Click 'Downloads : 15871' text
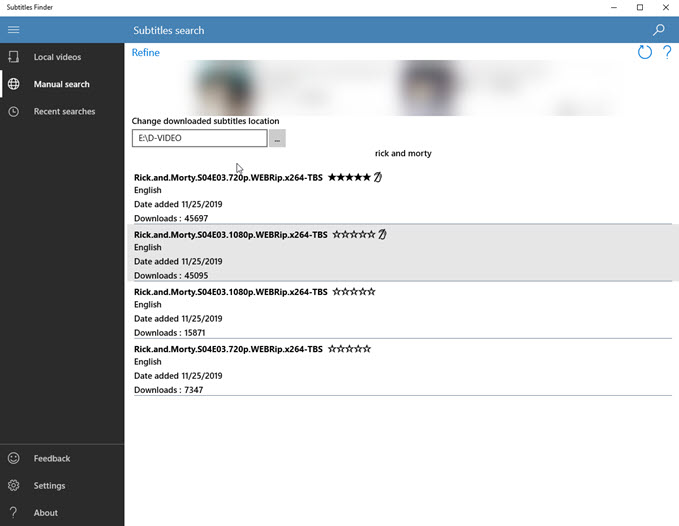 click(170, 332)
